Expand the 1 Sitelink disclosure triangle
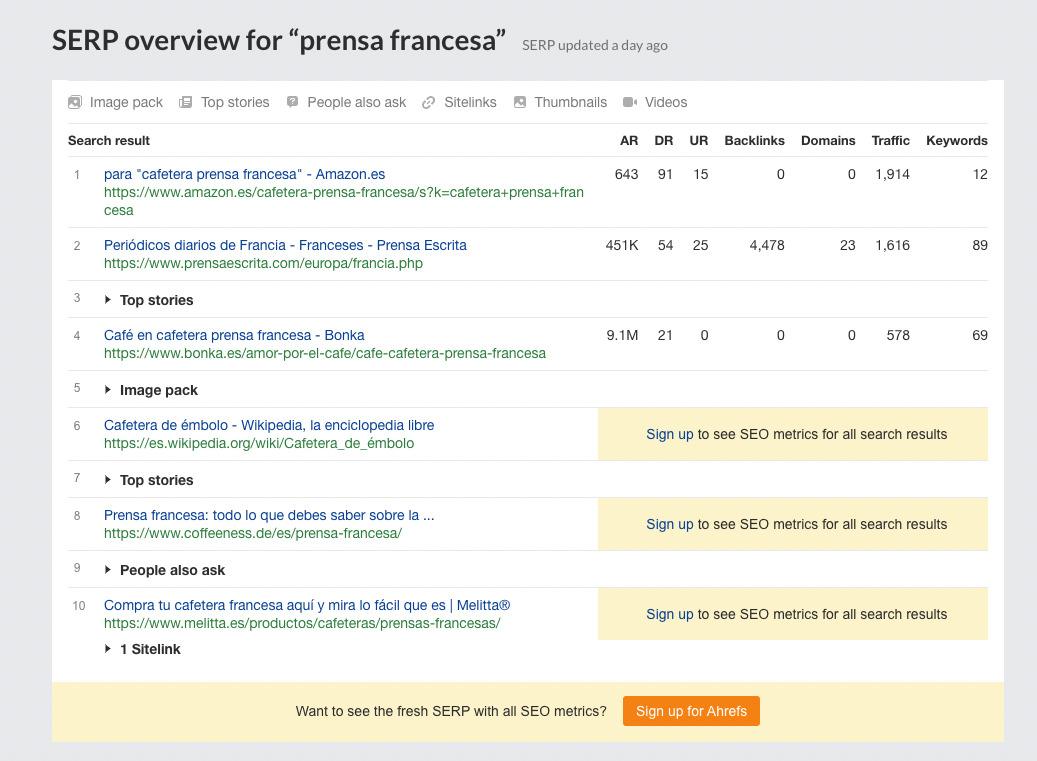 pos(108,649)
